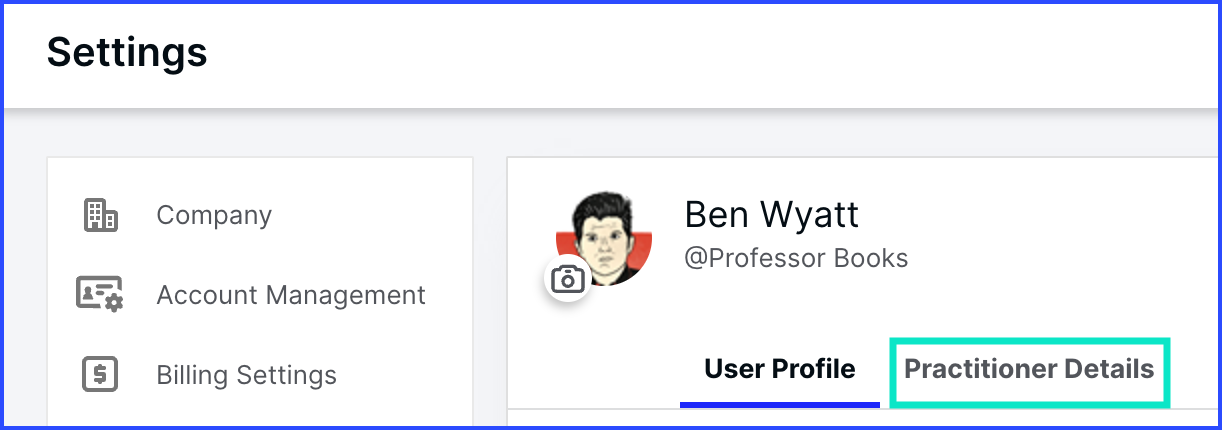The image size is (1222, 430).
Task: Go to Account Management settings
Action: point(291,295)
